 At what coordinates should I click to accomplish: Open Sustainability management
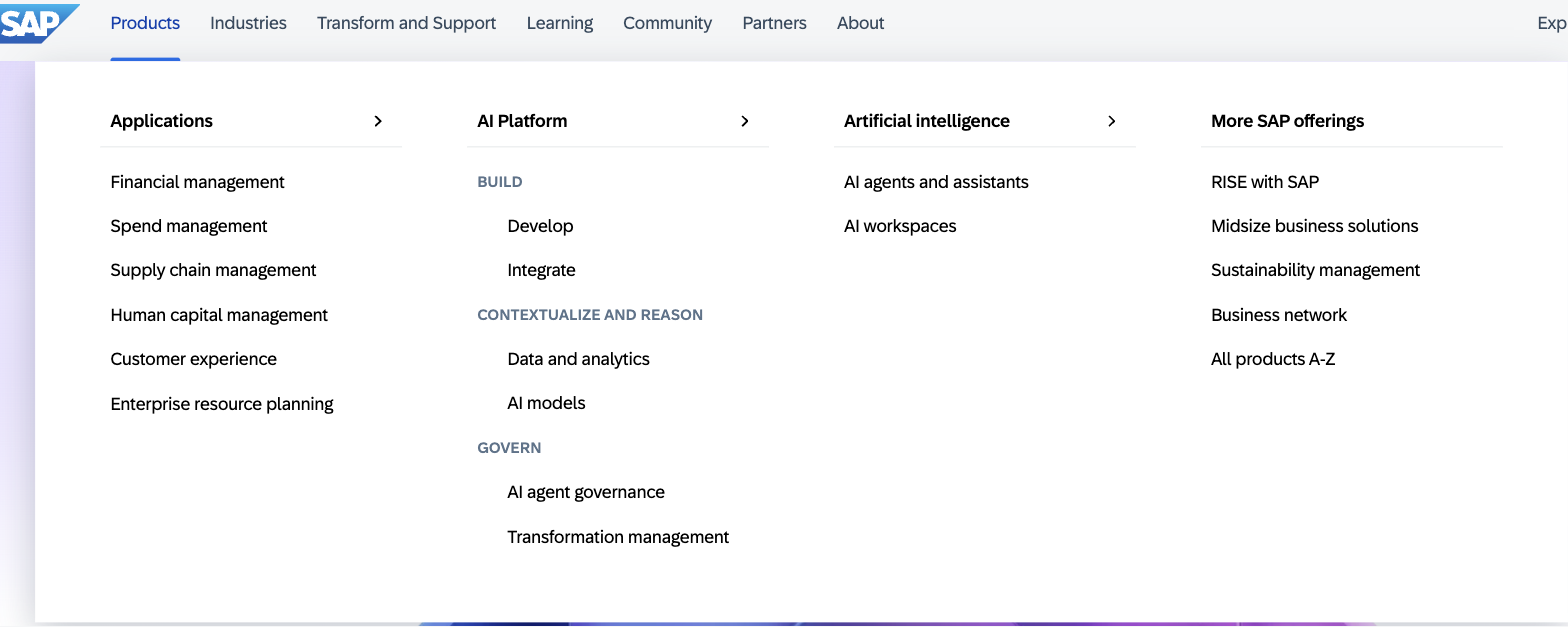[x=1315, y=270]
